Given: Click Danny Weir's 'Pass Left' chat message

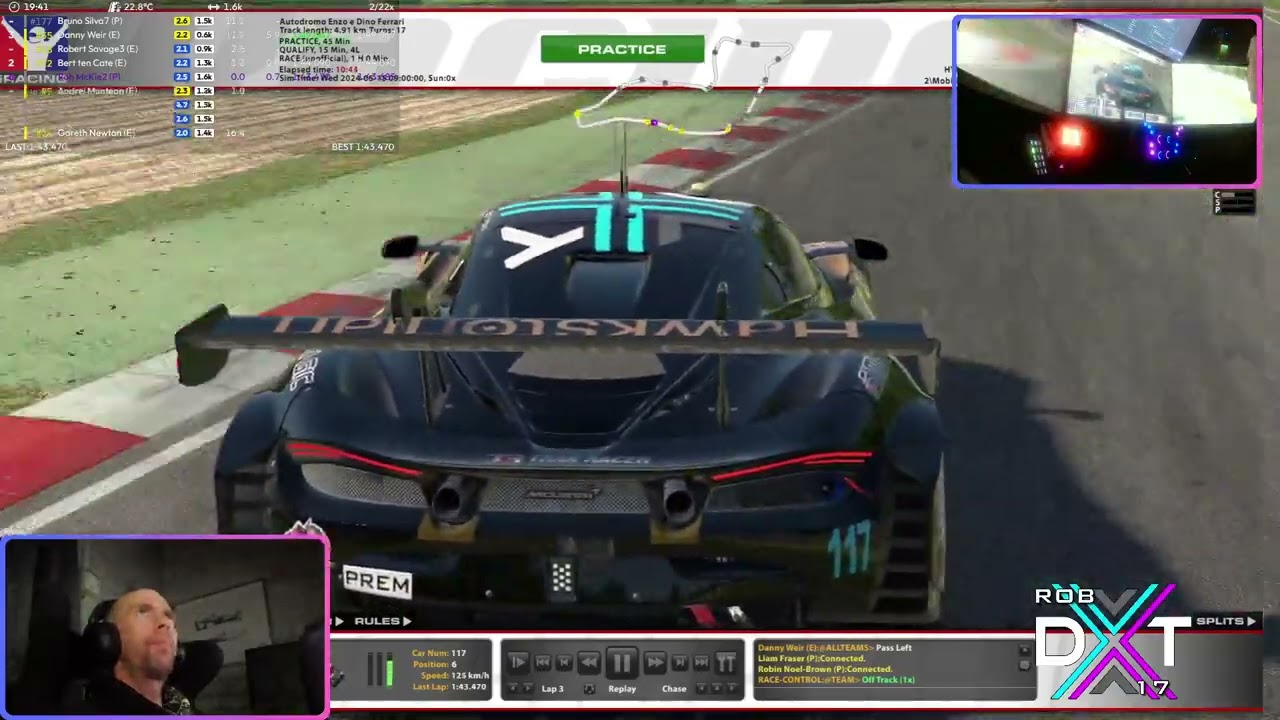Looking at the screenshot, I should [x=835, y=648].
